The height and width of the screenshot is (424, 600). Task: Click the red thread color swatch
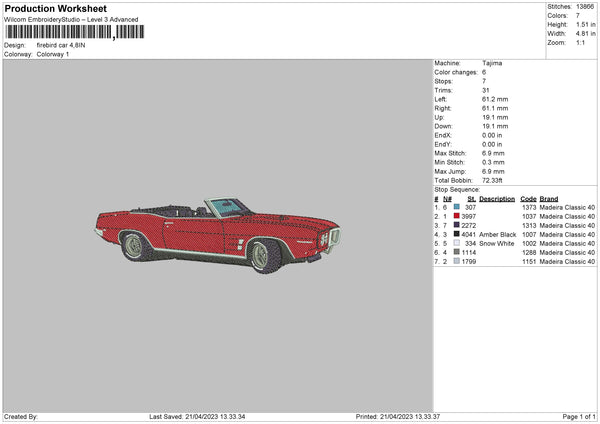(456, 216)
